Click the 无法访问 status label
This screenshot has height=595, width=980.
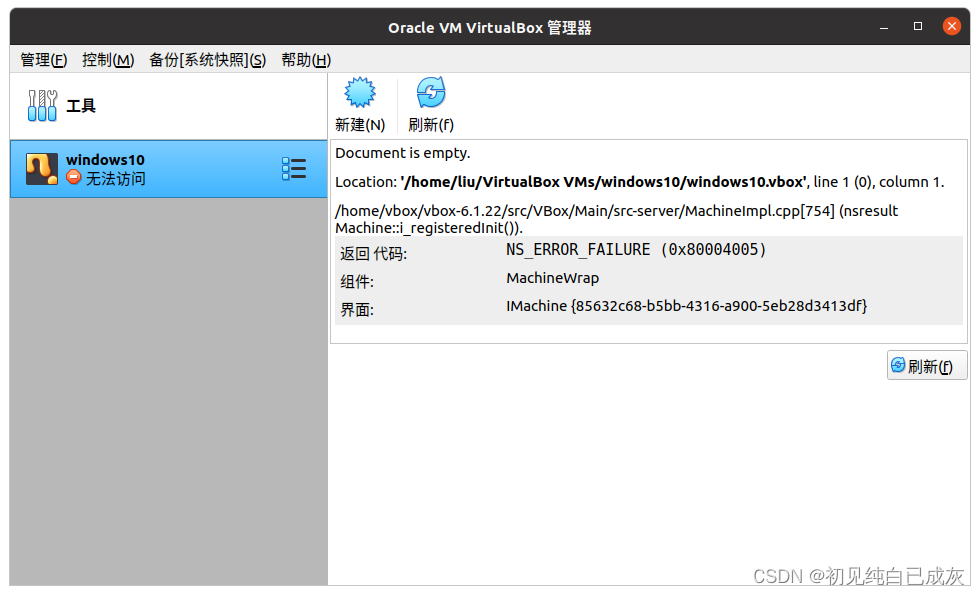(x=116, y=179)
